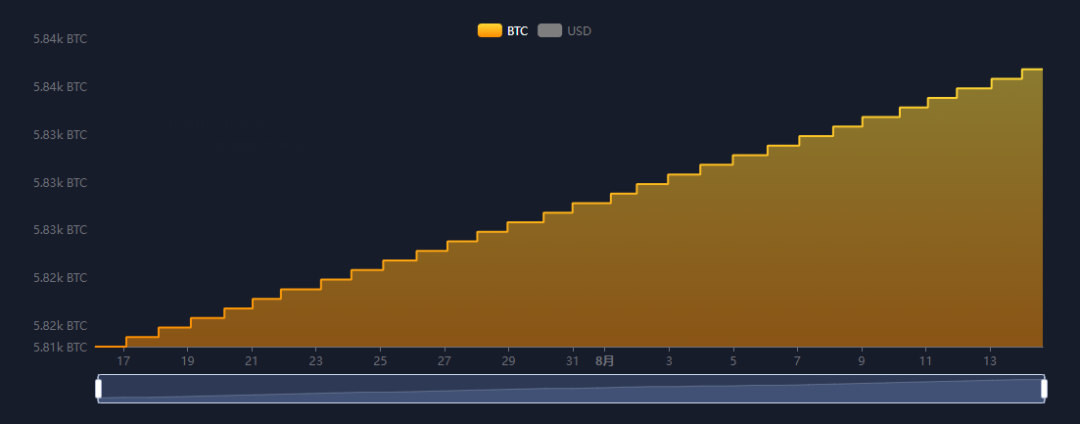
Task: Click the 8月 month axis label
Action: click(x=605, y=361)
